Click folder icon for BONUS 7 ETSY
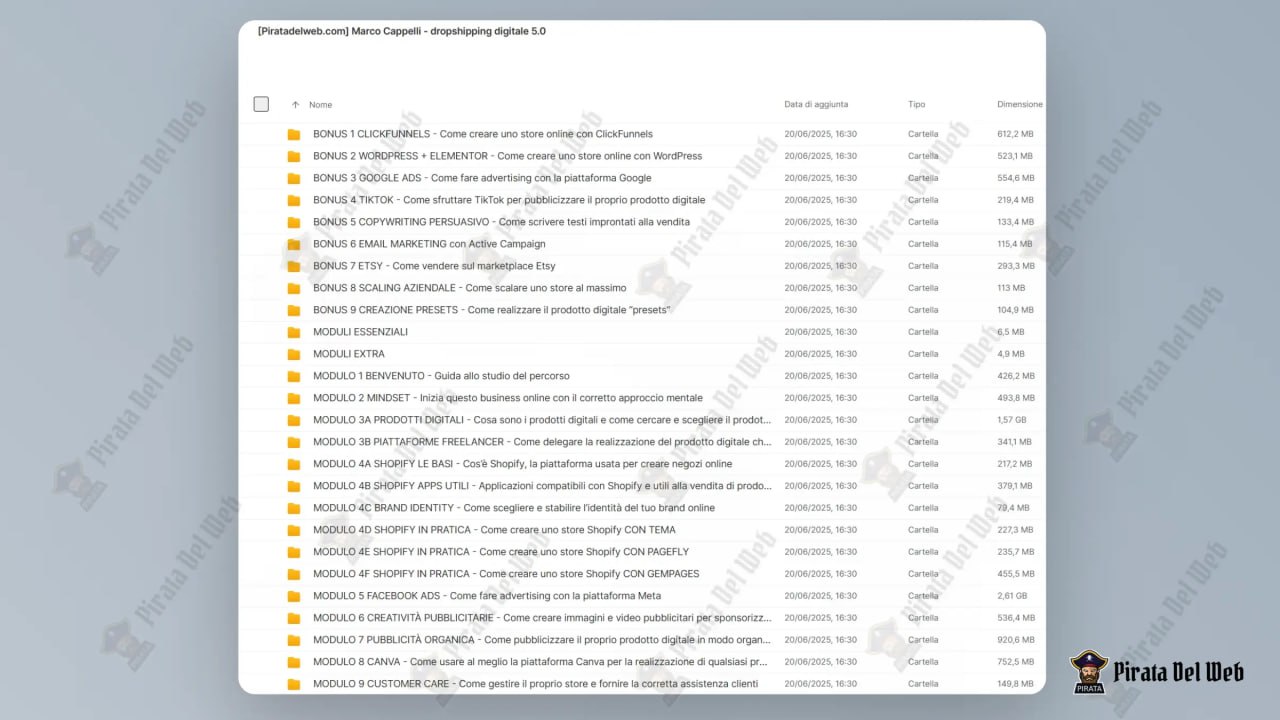Viewport: 1280px width, 720px height. click(x=294, y=266)
